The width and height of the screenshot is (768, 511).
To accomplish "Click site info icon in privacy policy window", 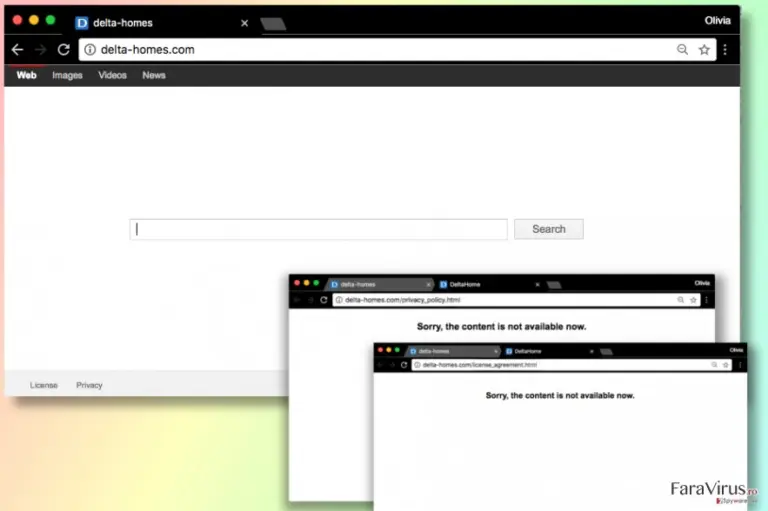I will point(339,300).
